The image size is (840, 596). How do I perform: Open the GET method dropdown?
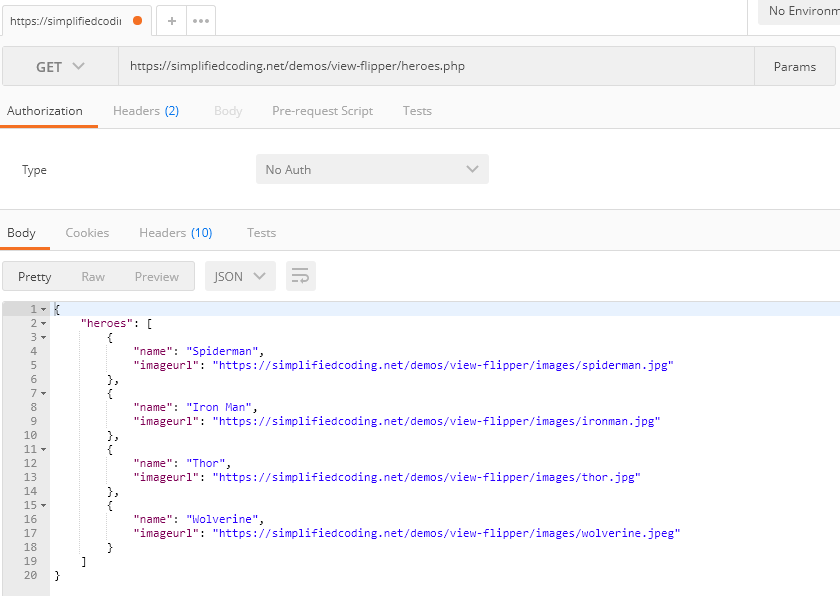point(60,66)
